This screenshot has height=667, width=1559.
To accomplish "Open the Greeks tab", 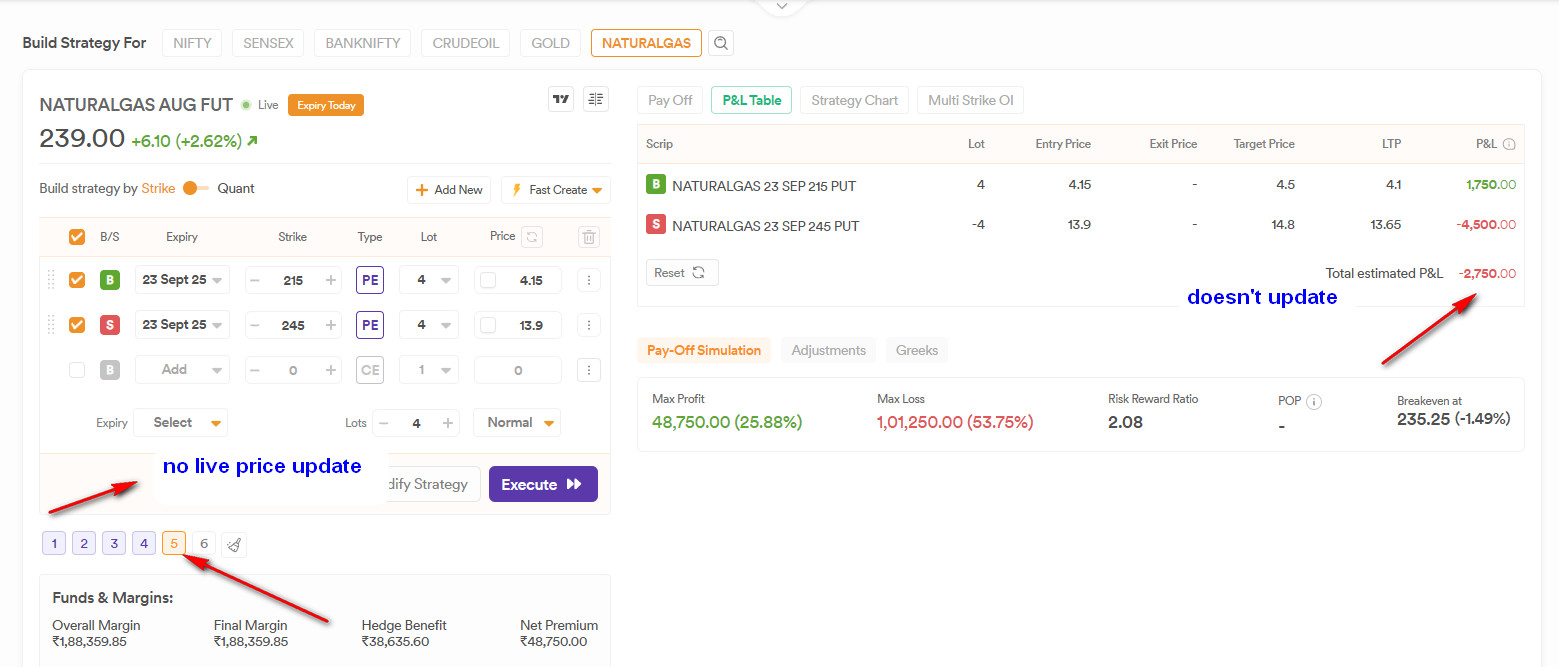I will coord(916,350).
